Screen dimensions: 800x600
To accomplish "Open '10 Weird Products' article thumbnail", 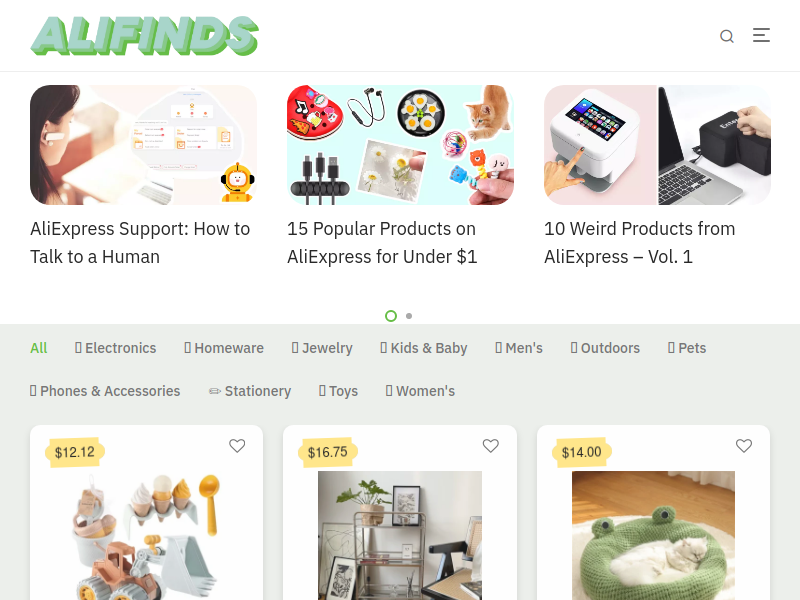I will [657, 145].
